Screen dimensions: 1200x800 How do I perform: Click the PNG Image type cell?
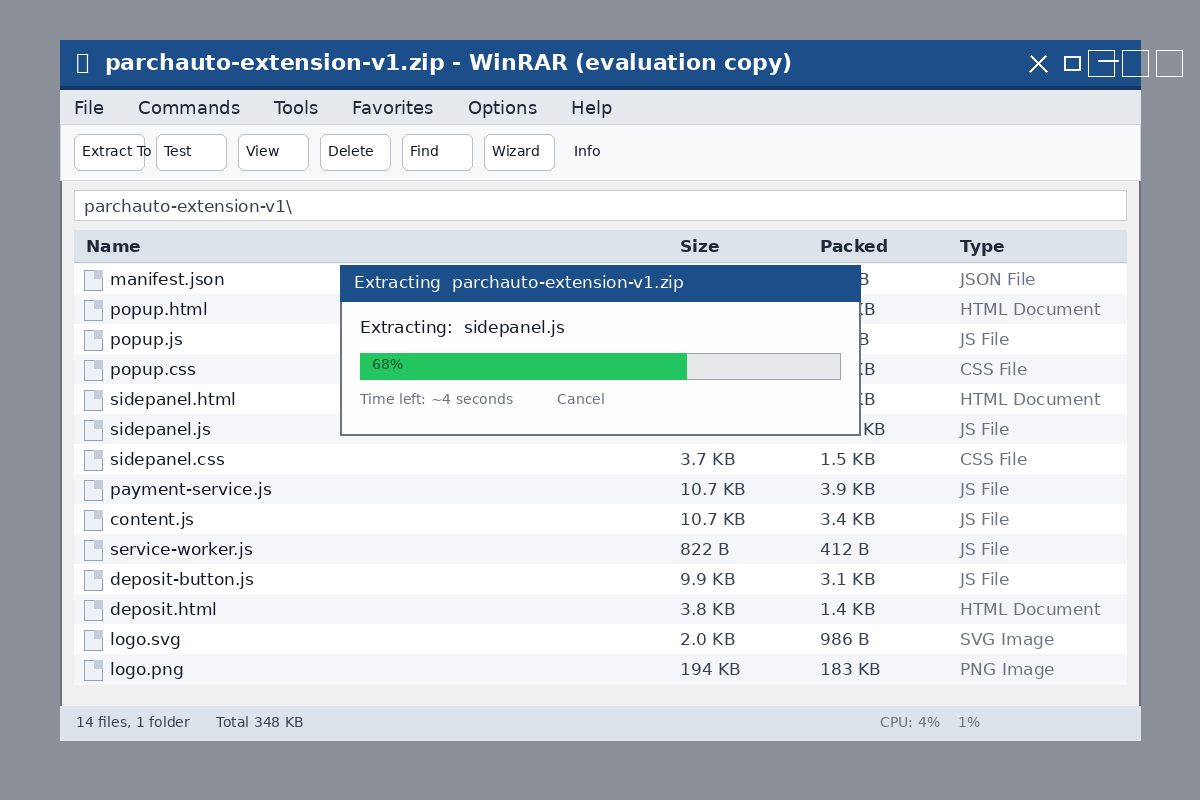pyautogui.click(x=1007, y=670)
